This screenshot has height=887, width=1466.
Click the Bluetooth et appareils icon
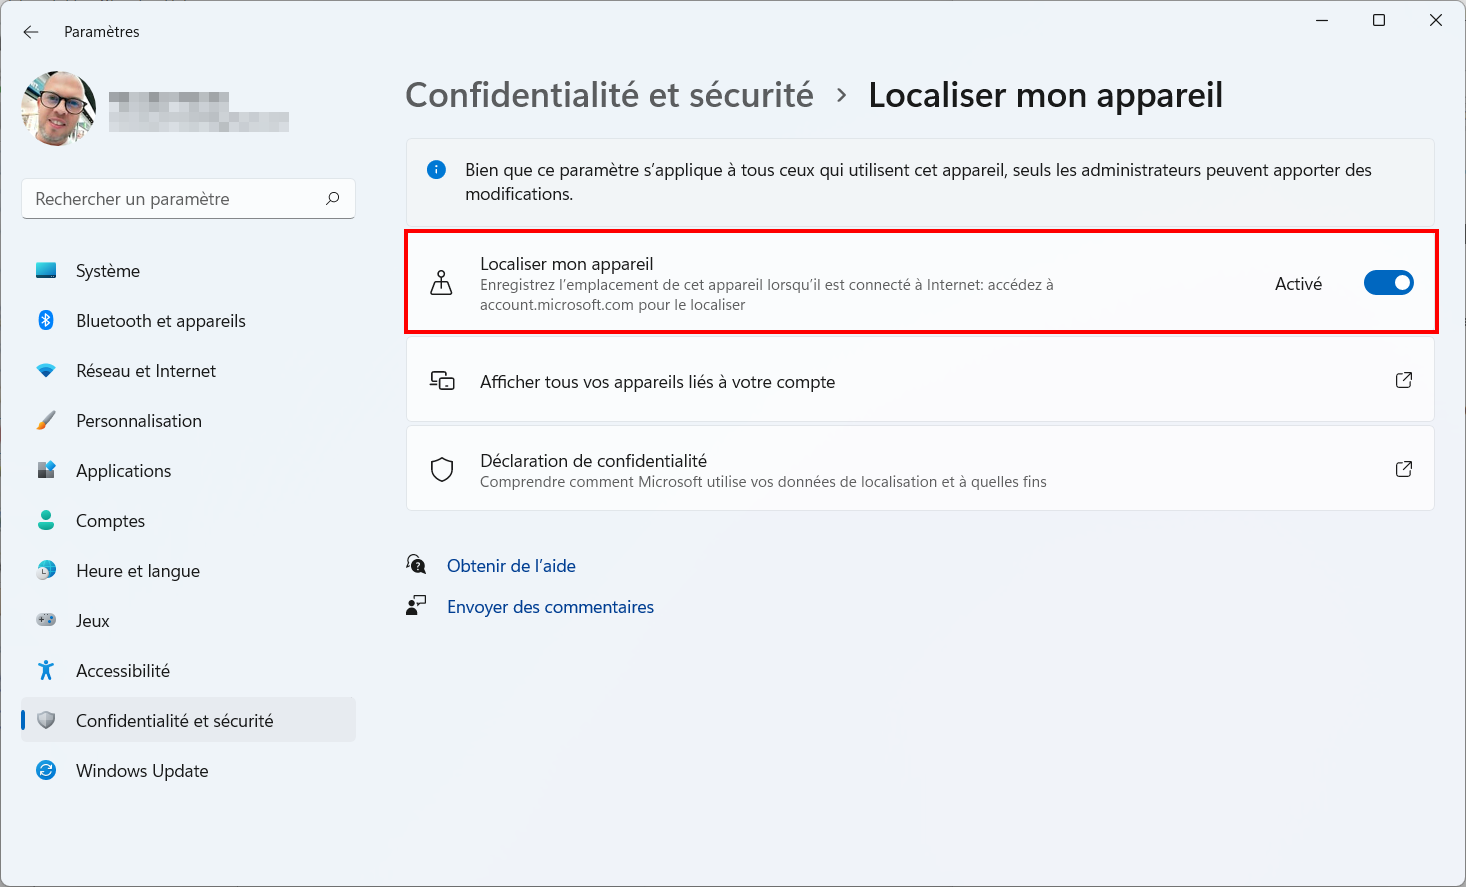[x=46, y=320]
